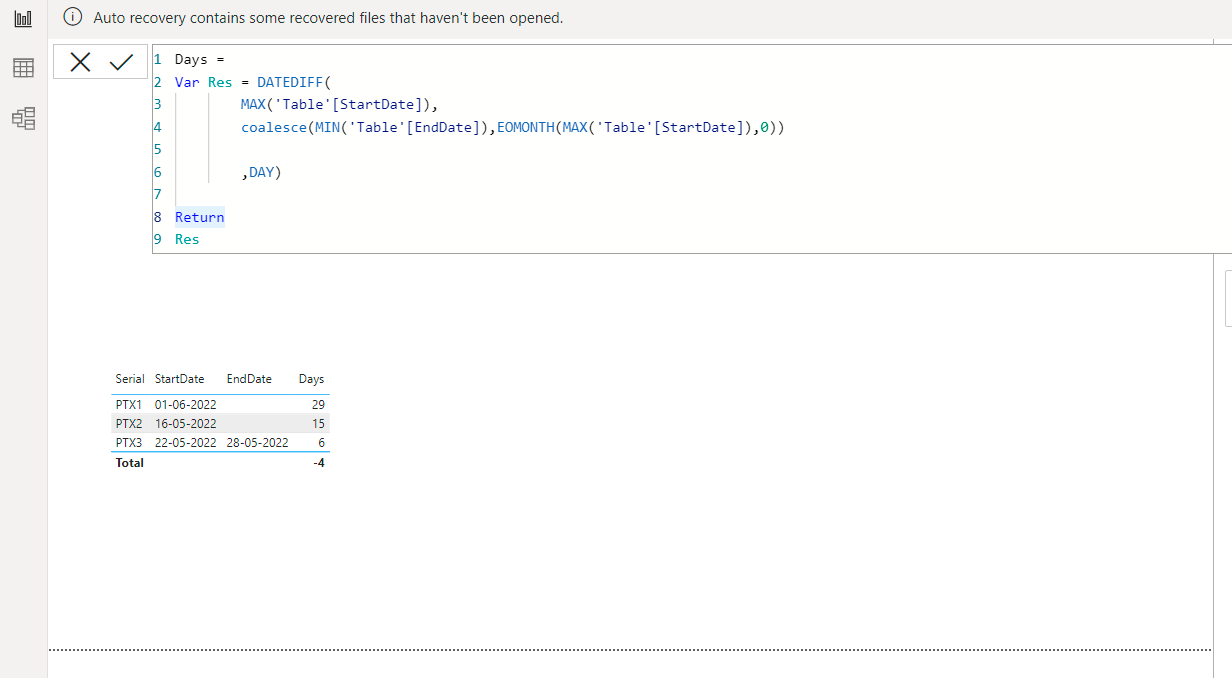Click the Days value 6 for PTX3
1232x678 pixels.
321,442
